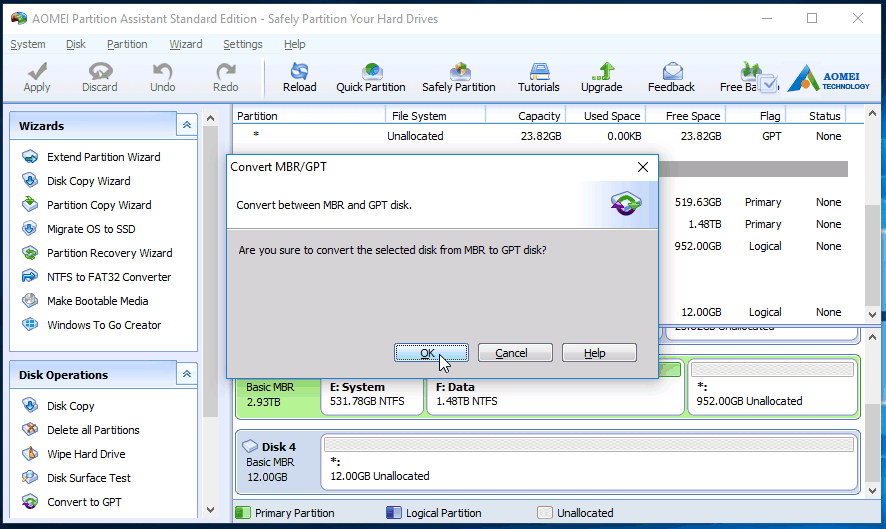Open the System menu

[x=28, y=44]
